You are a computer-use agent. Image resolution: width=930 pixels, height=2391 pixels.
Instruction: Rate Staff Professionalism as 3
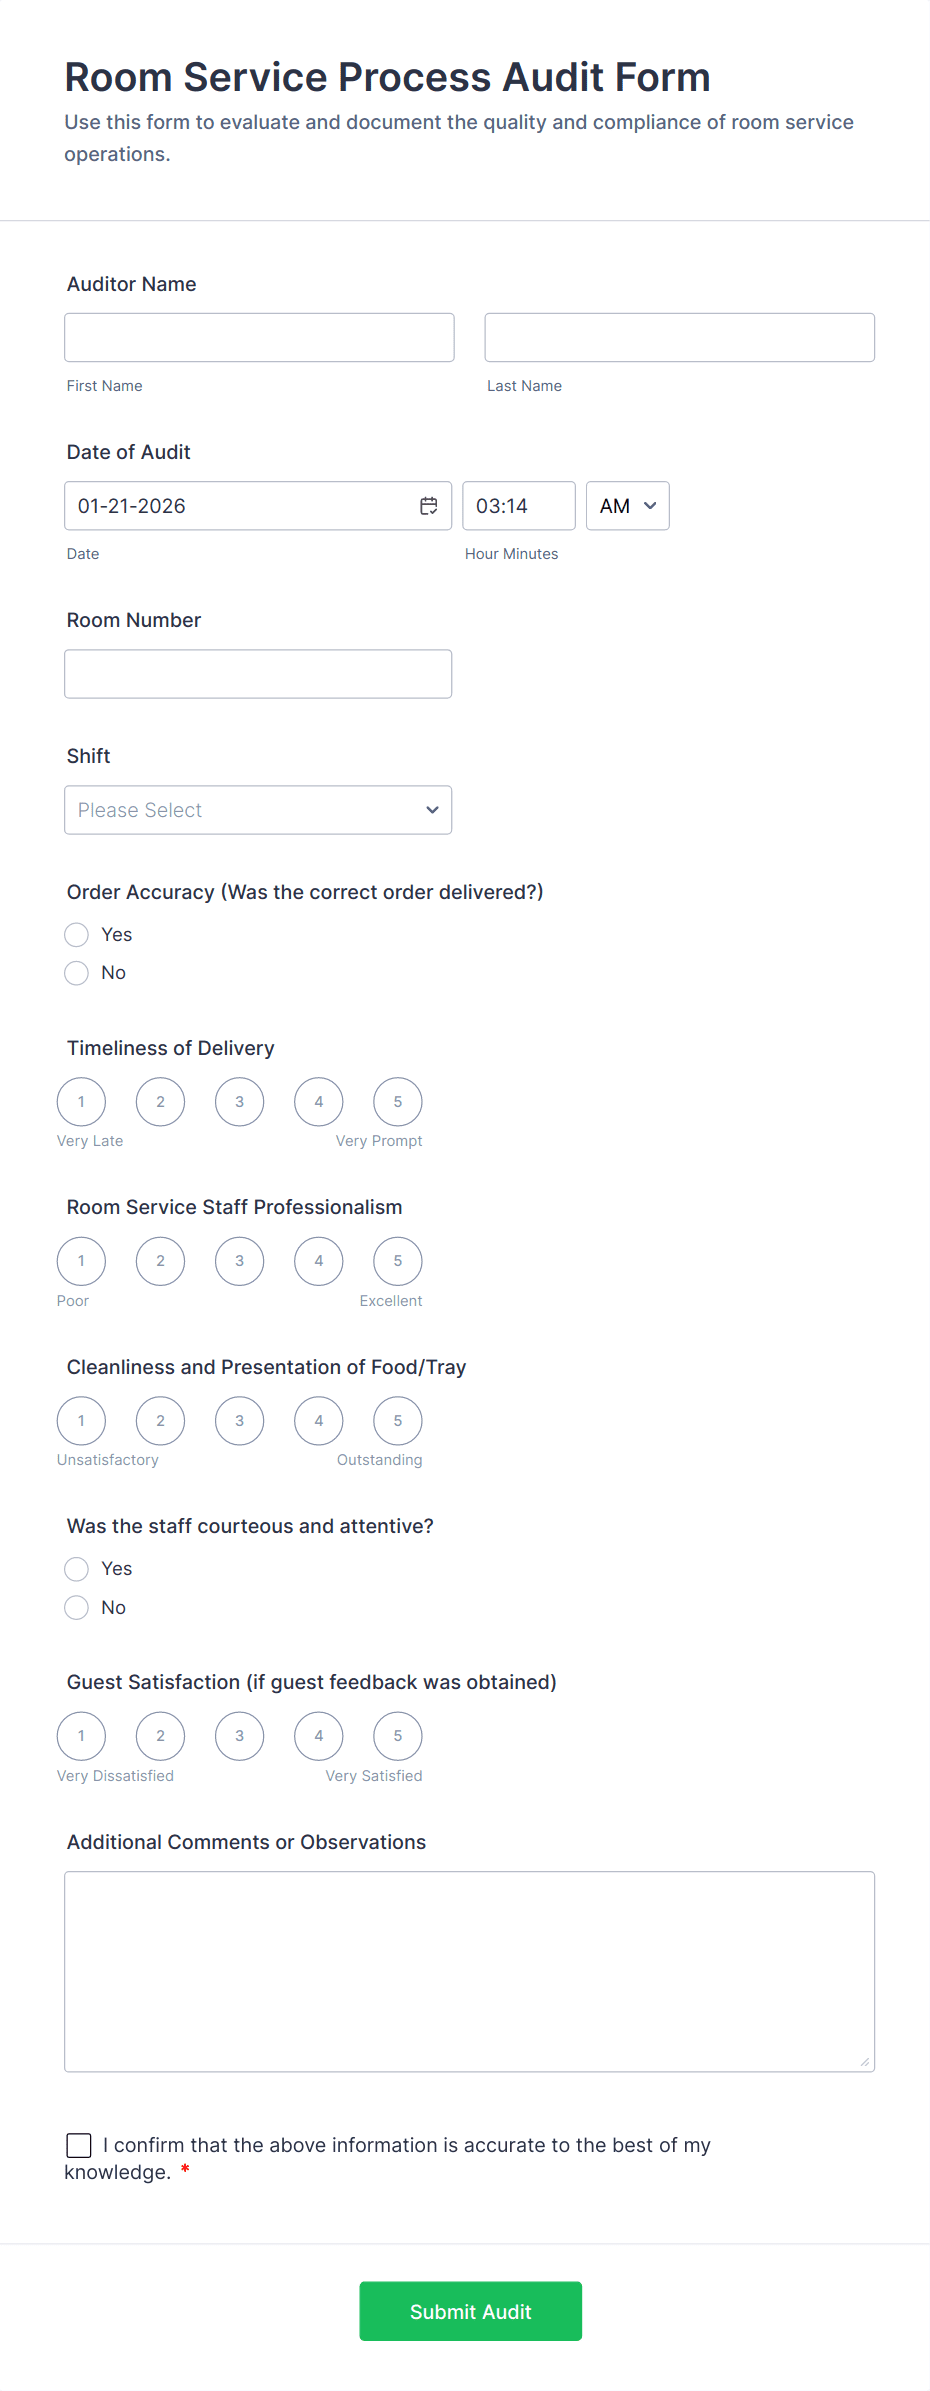tap(239, 1261)
